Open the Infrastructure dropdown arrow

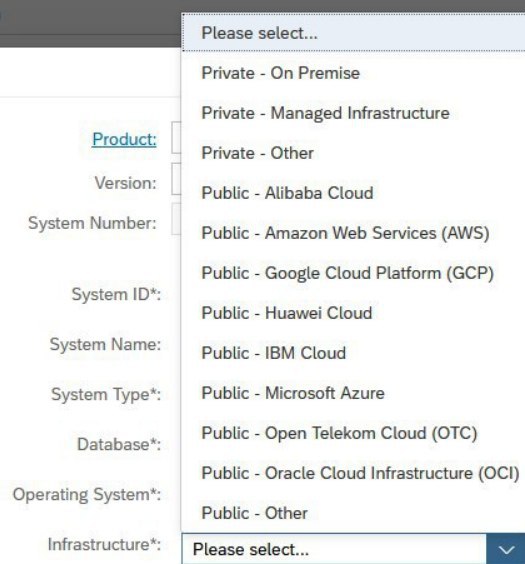tap(506, 549)
